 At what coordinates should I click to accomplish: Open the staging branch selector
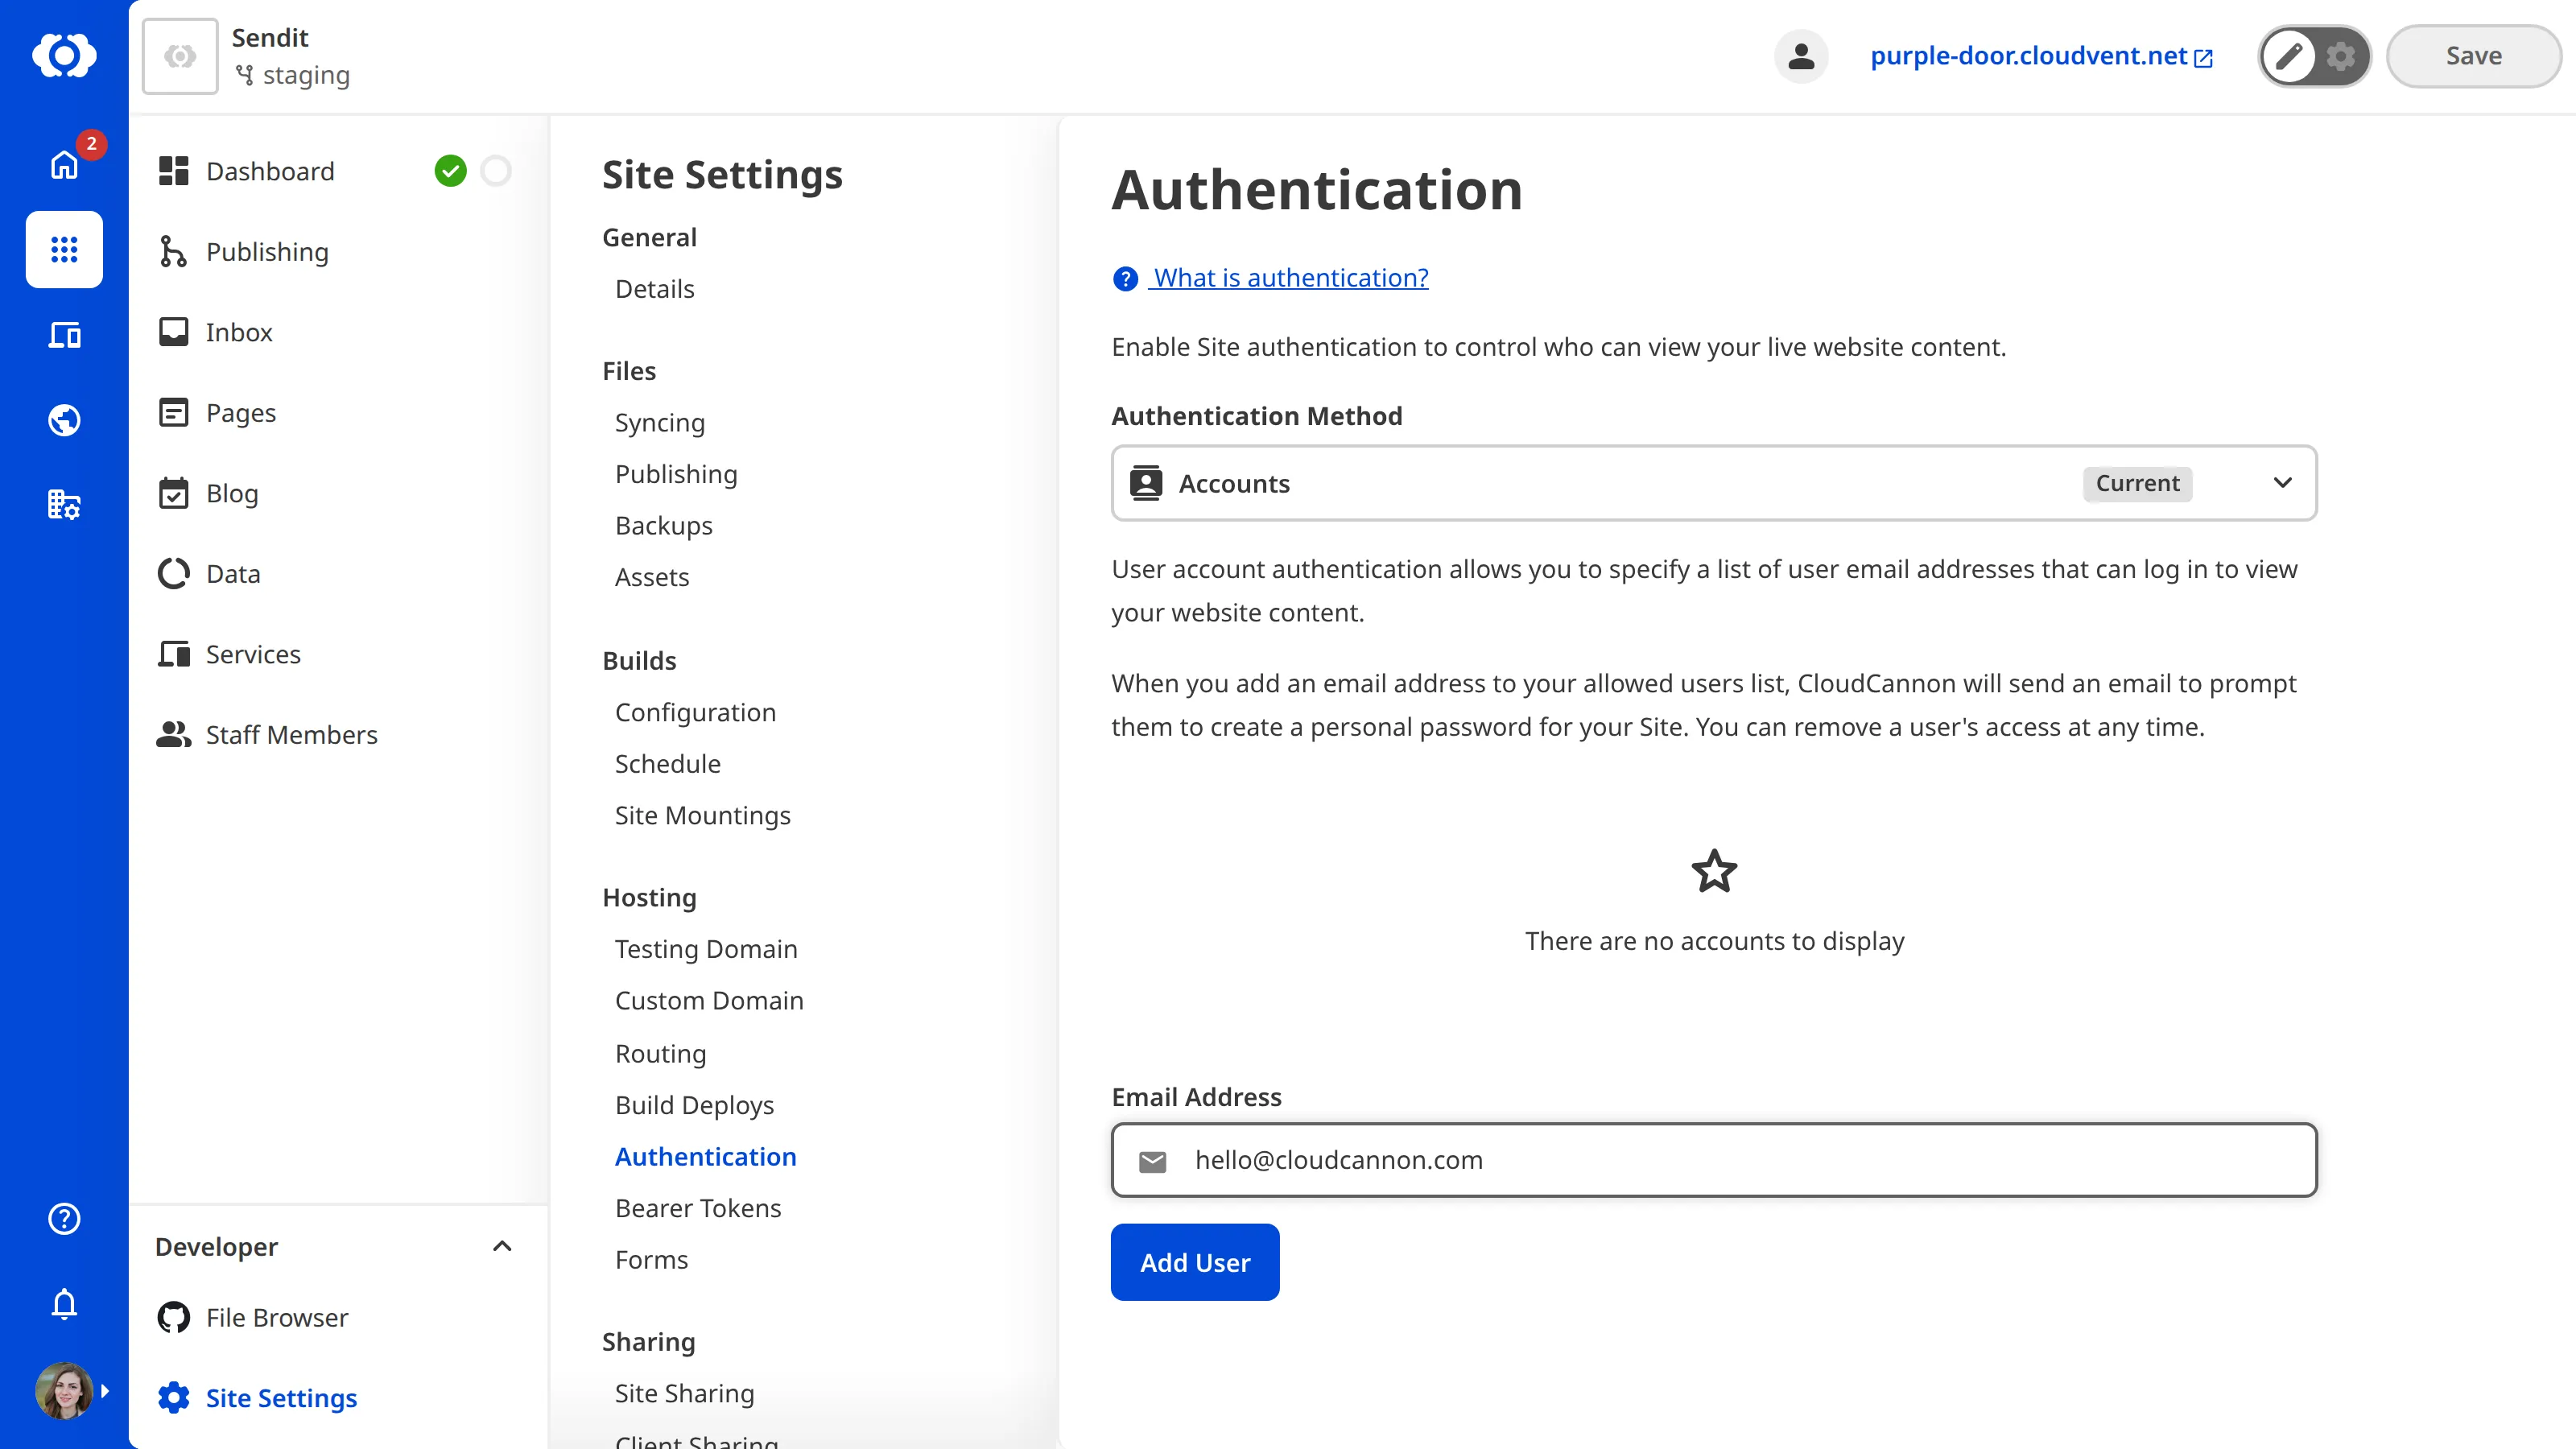tap(292, 75)
